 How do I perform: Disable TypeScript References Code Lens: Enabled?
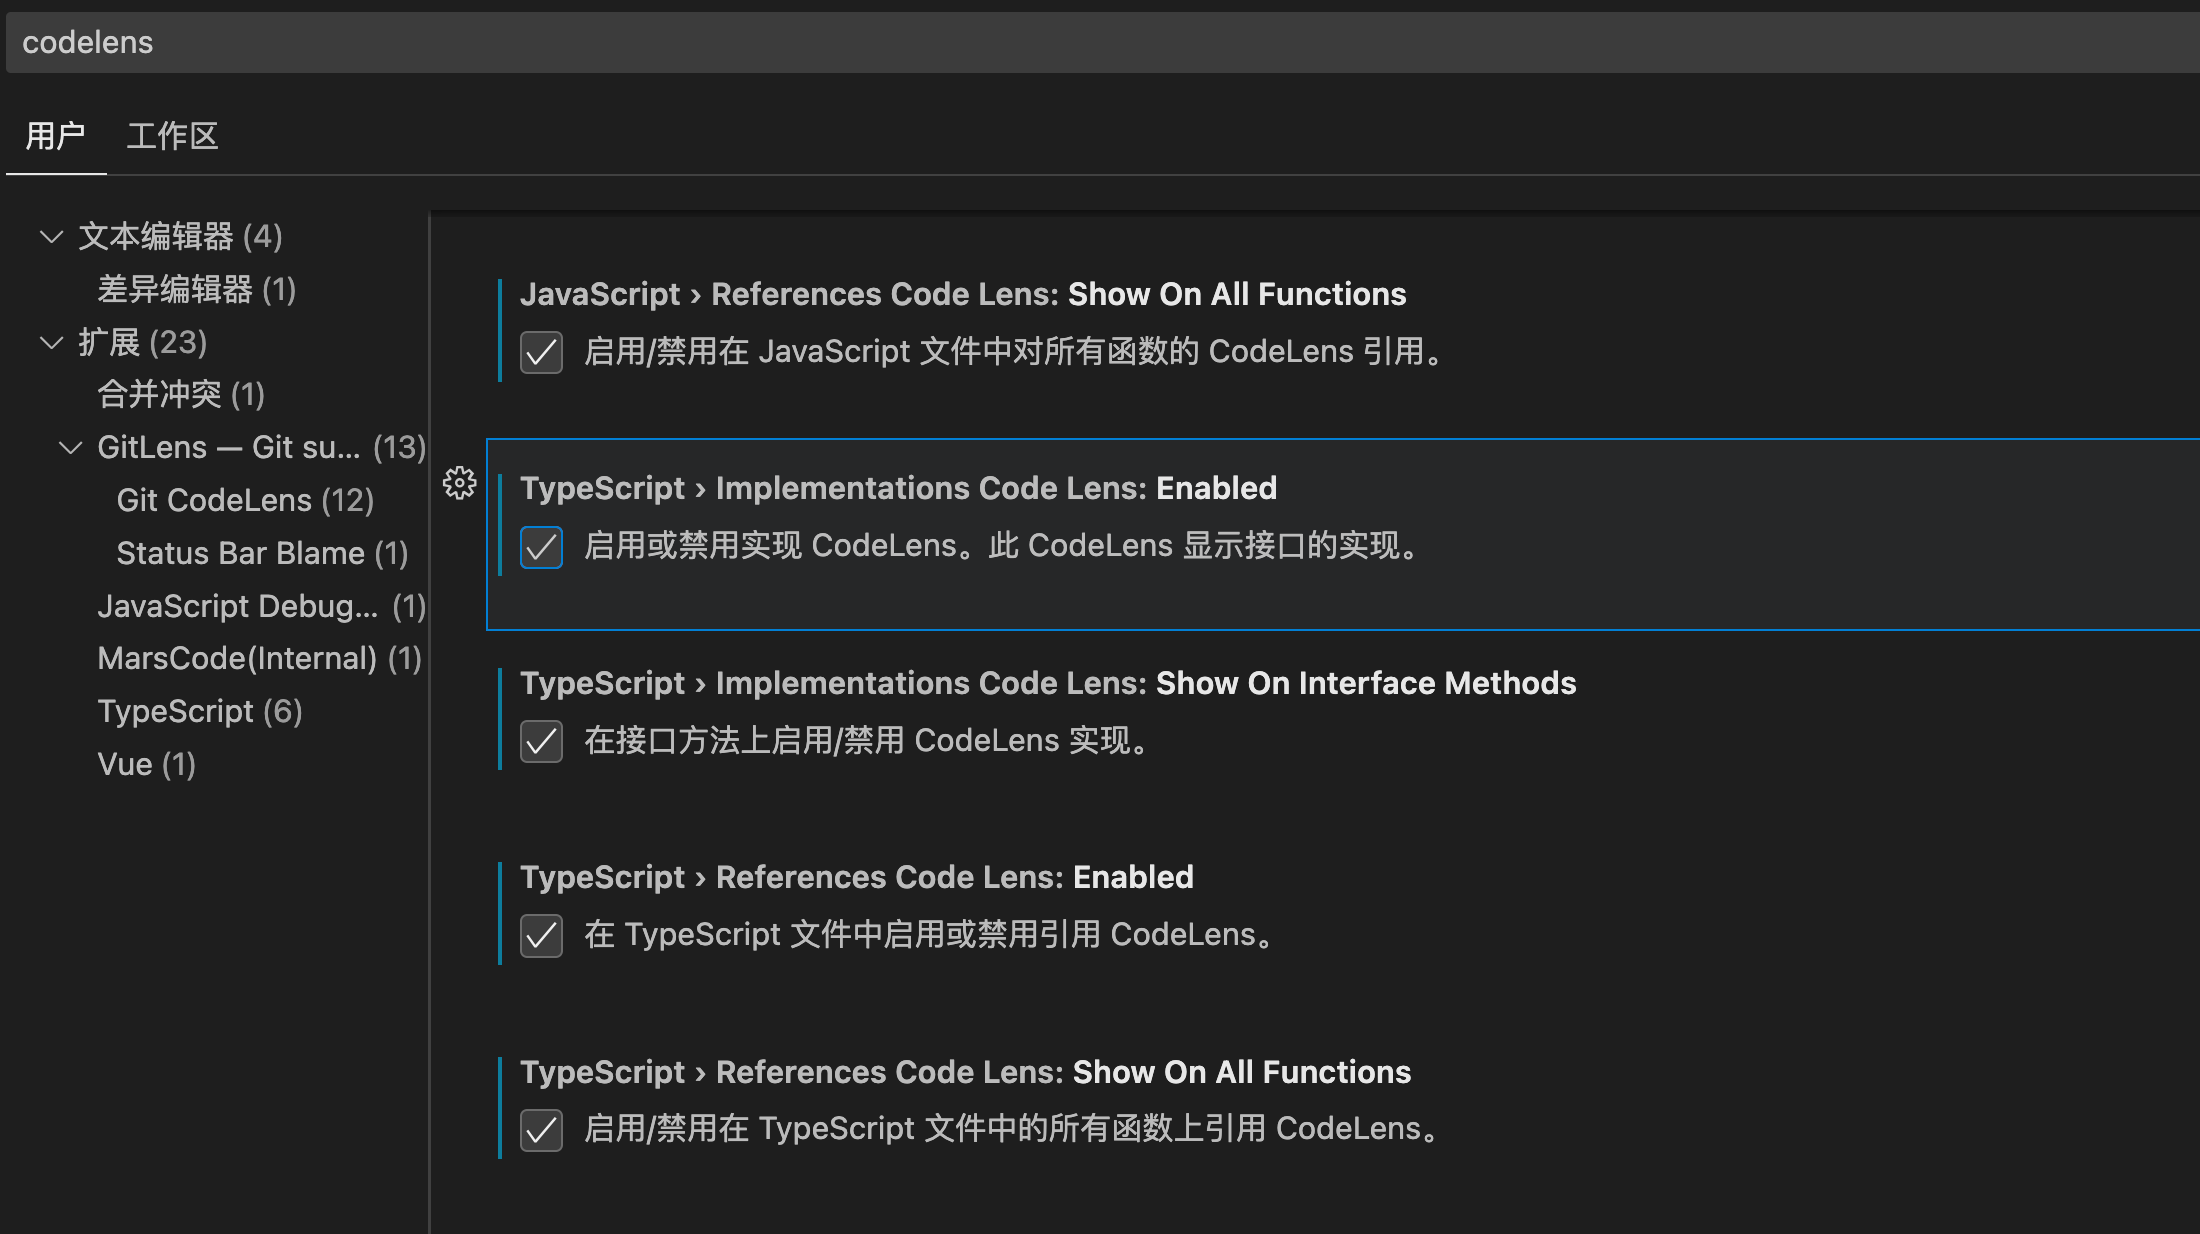click(x=541, y=935)
